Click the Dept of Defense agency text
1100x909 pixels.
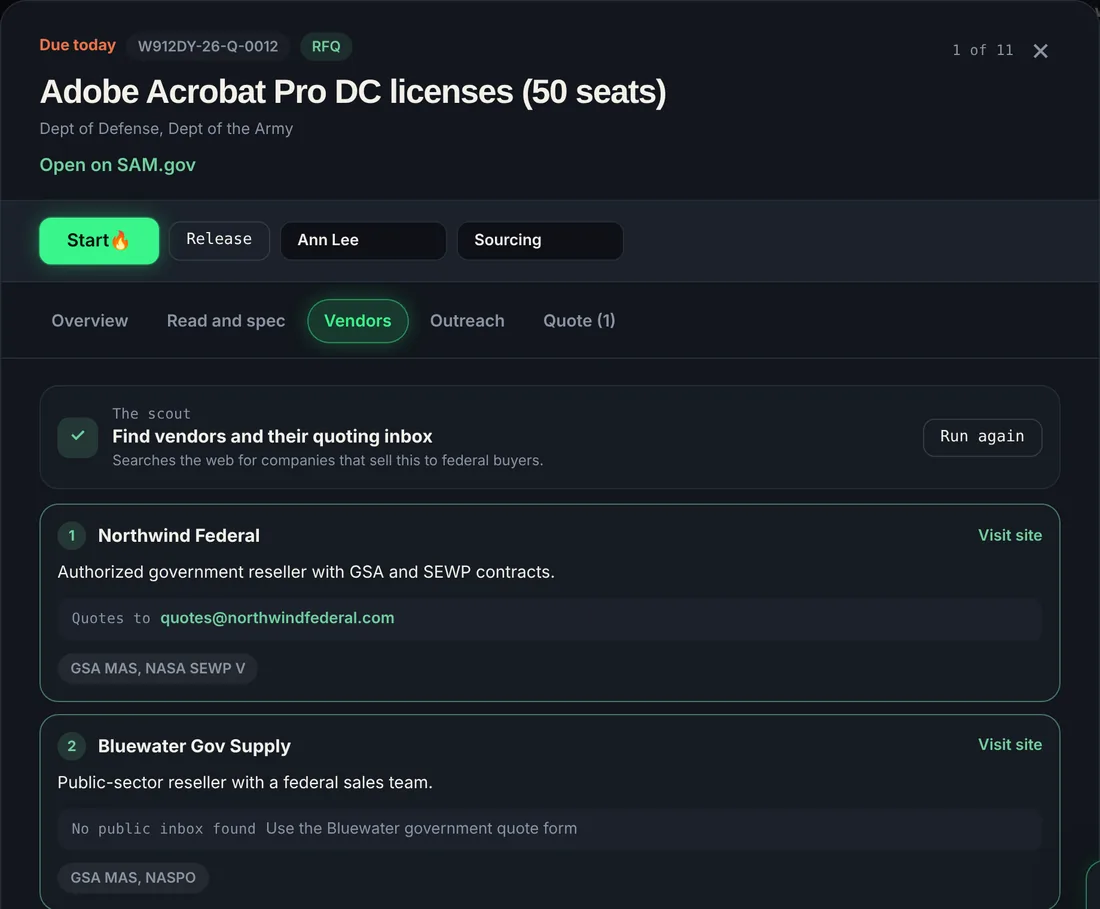pyautogui.click(x=166, y=128)
